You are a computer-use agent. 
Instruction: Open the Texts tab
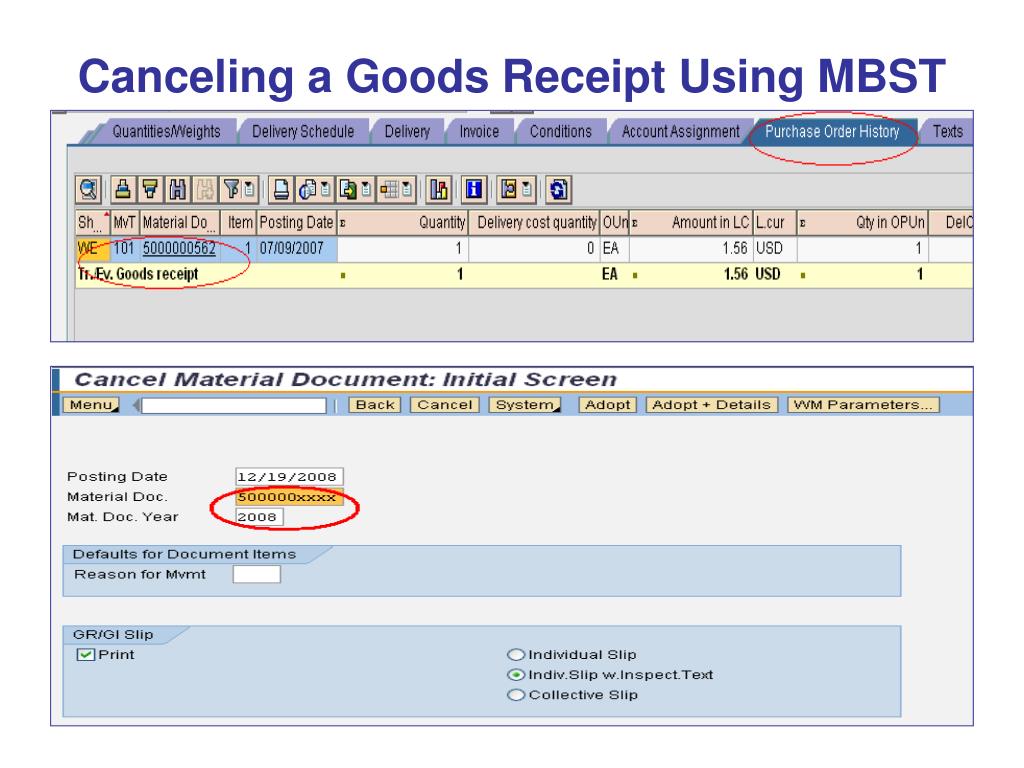948,131
